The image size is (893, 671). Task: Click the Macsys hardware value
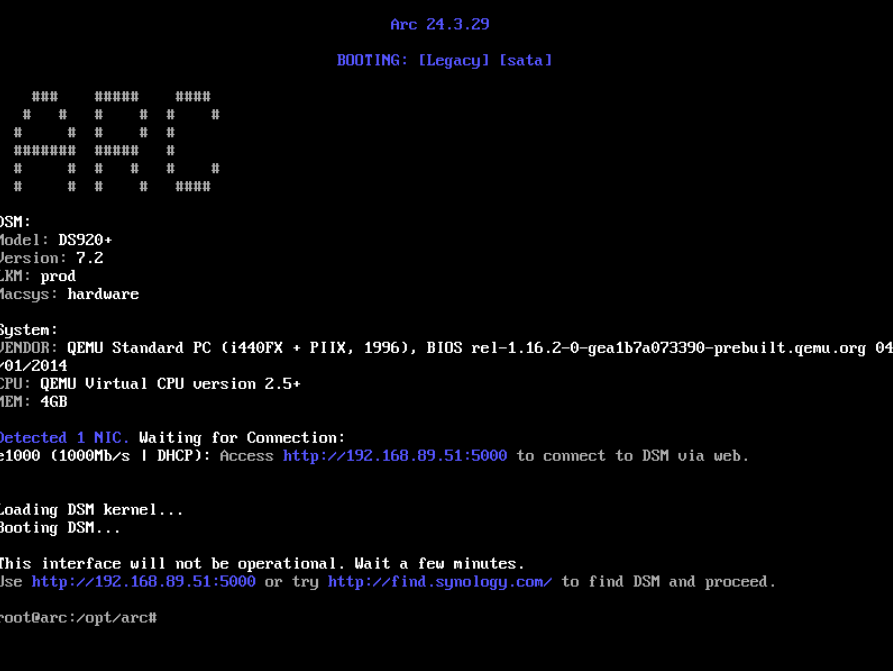coord(102,294)
